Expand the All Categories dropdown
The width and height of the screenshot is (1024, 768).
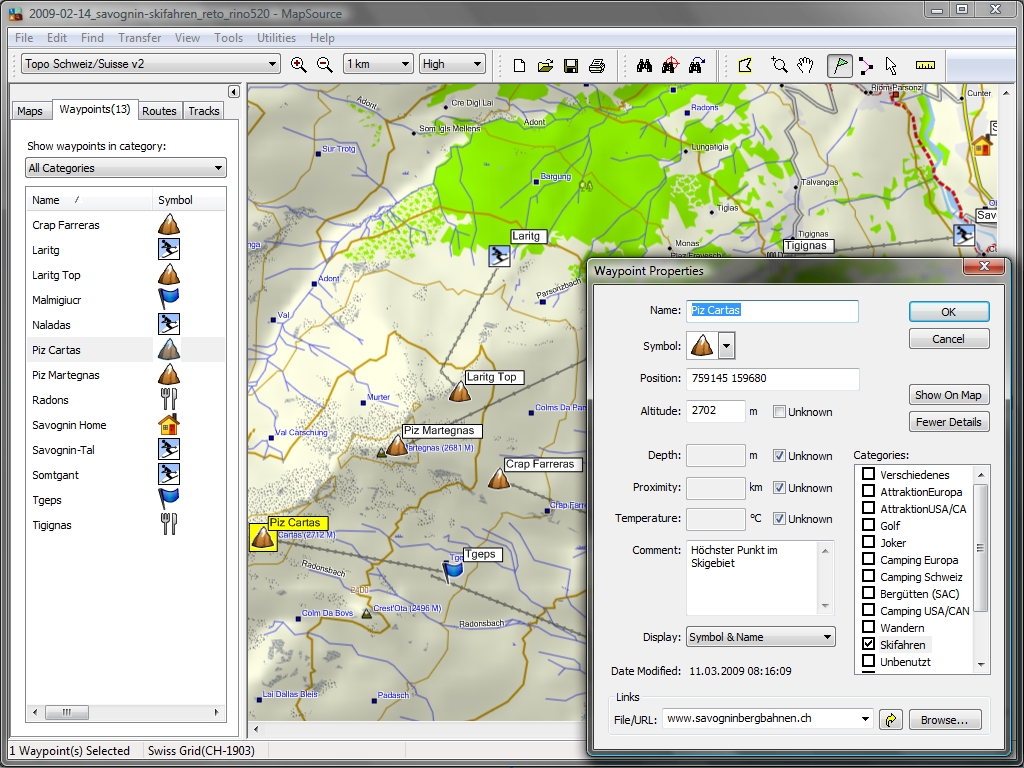point(126,168)
